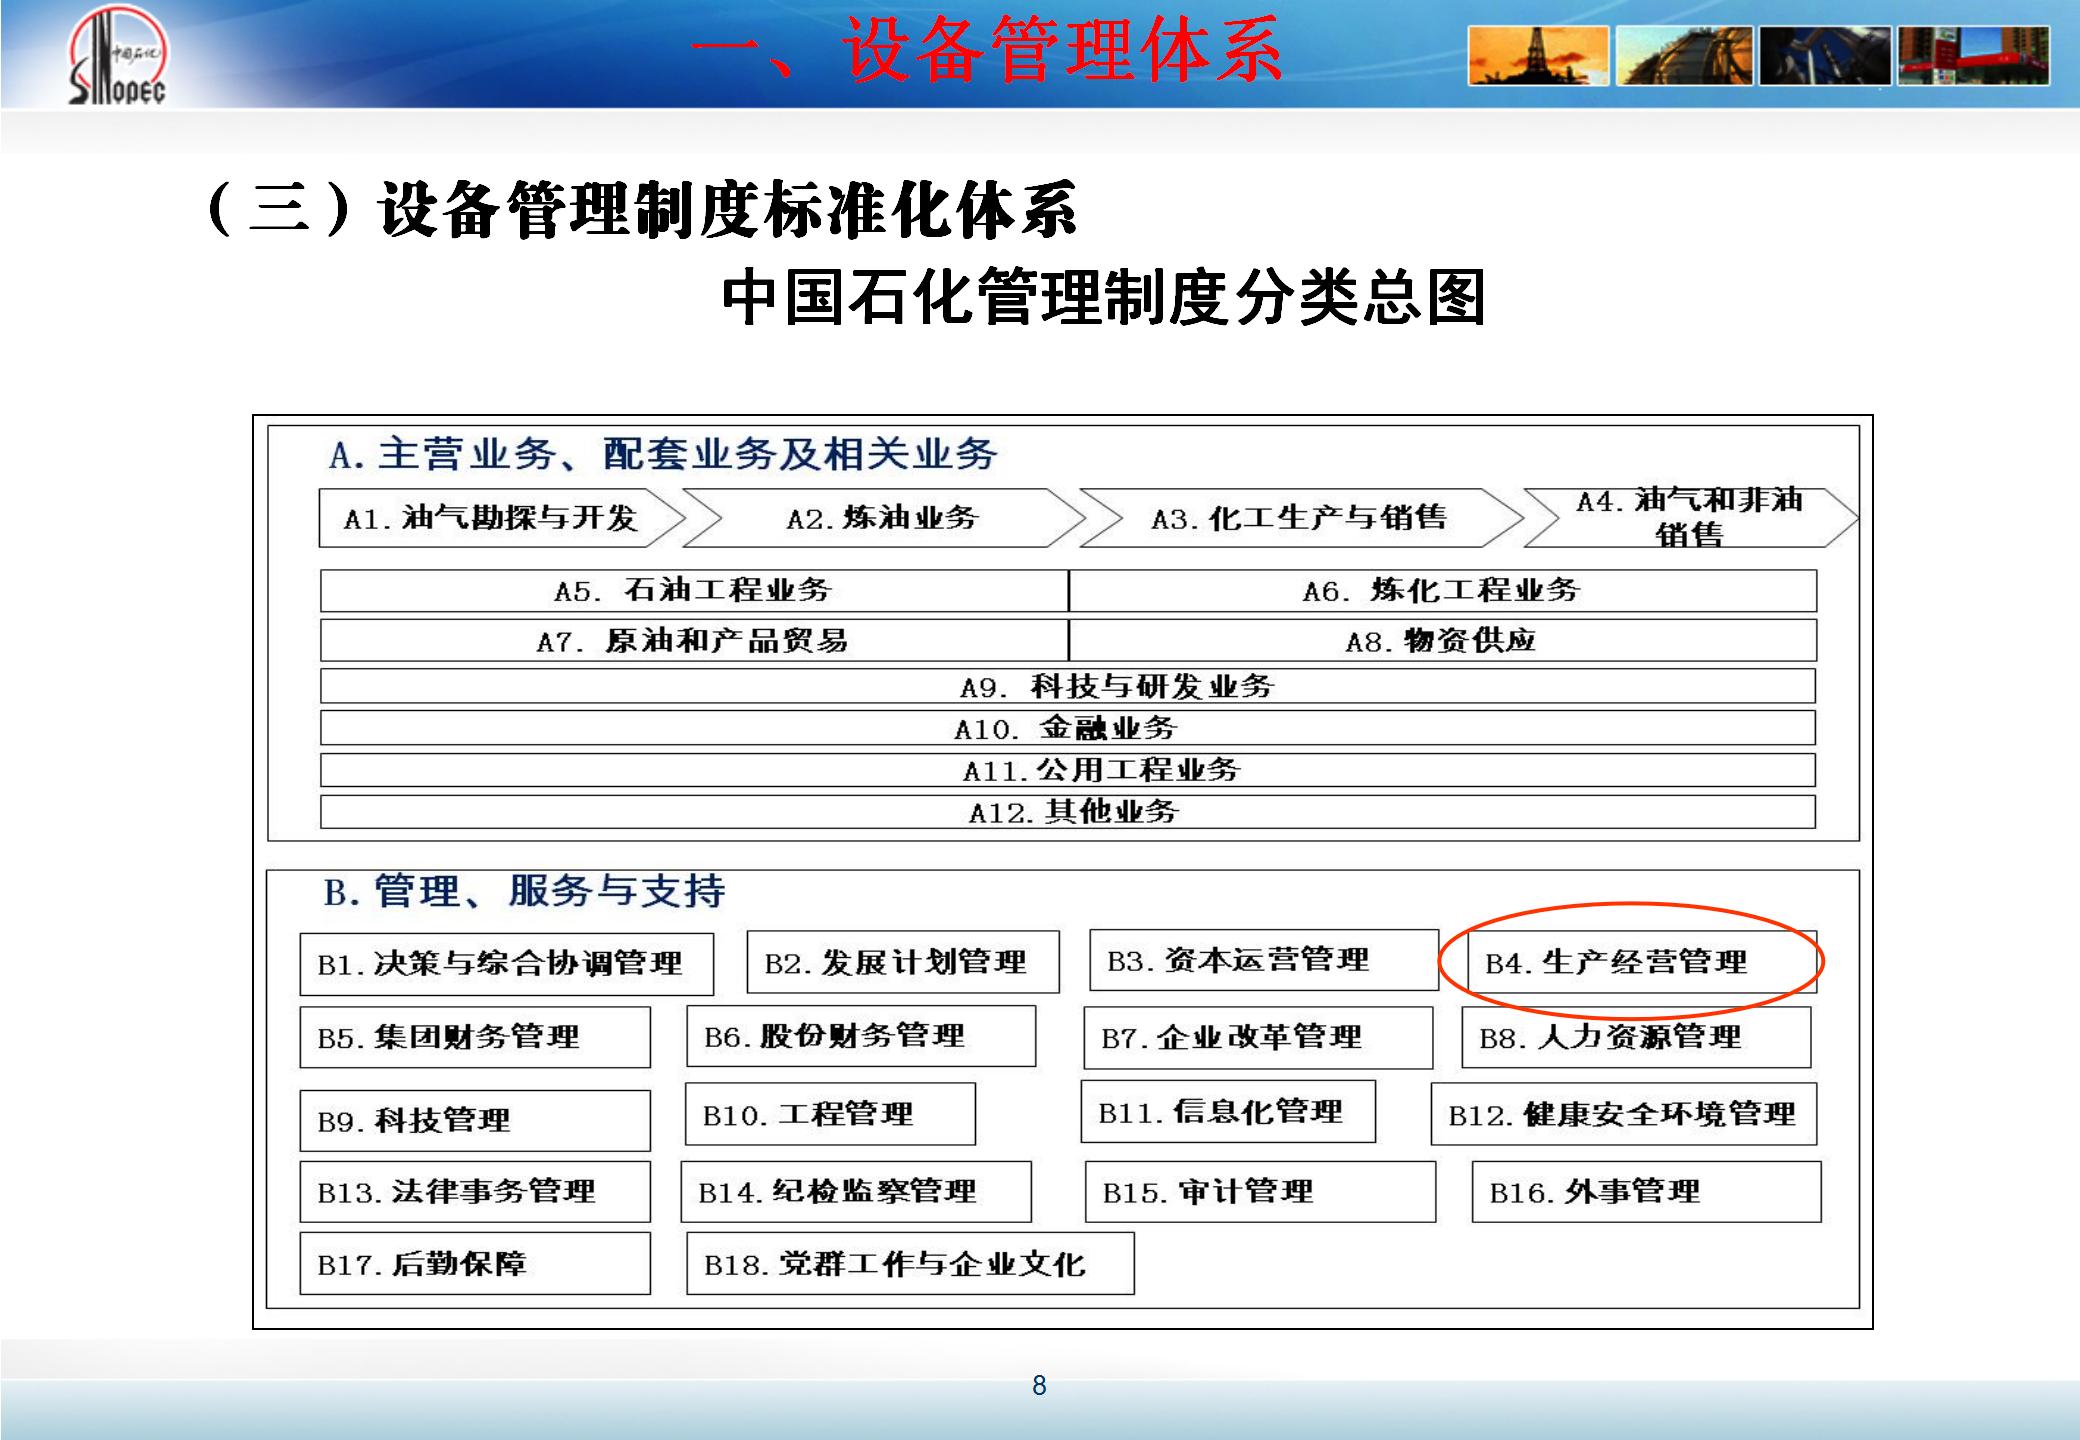Click the A3 化工生产与销售 arrow
Screen dimensions: 2080x1440
point(1298,518)
